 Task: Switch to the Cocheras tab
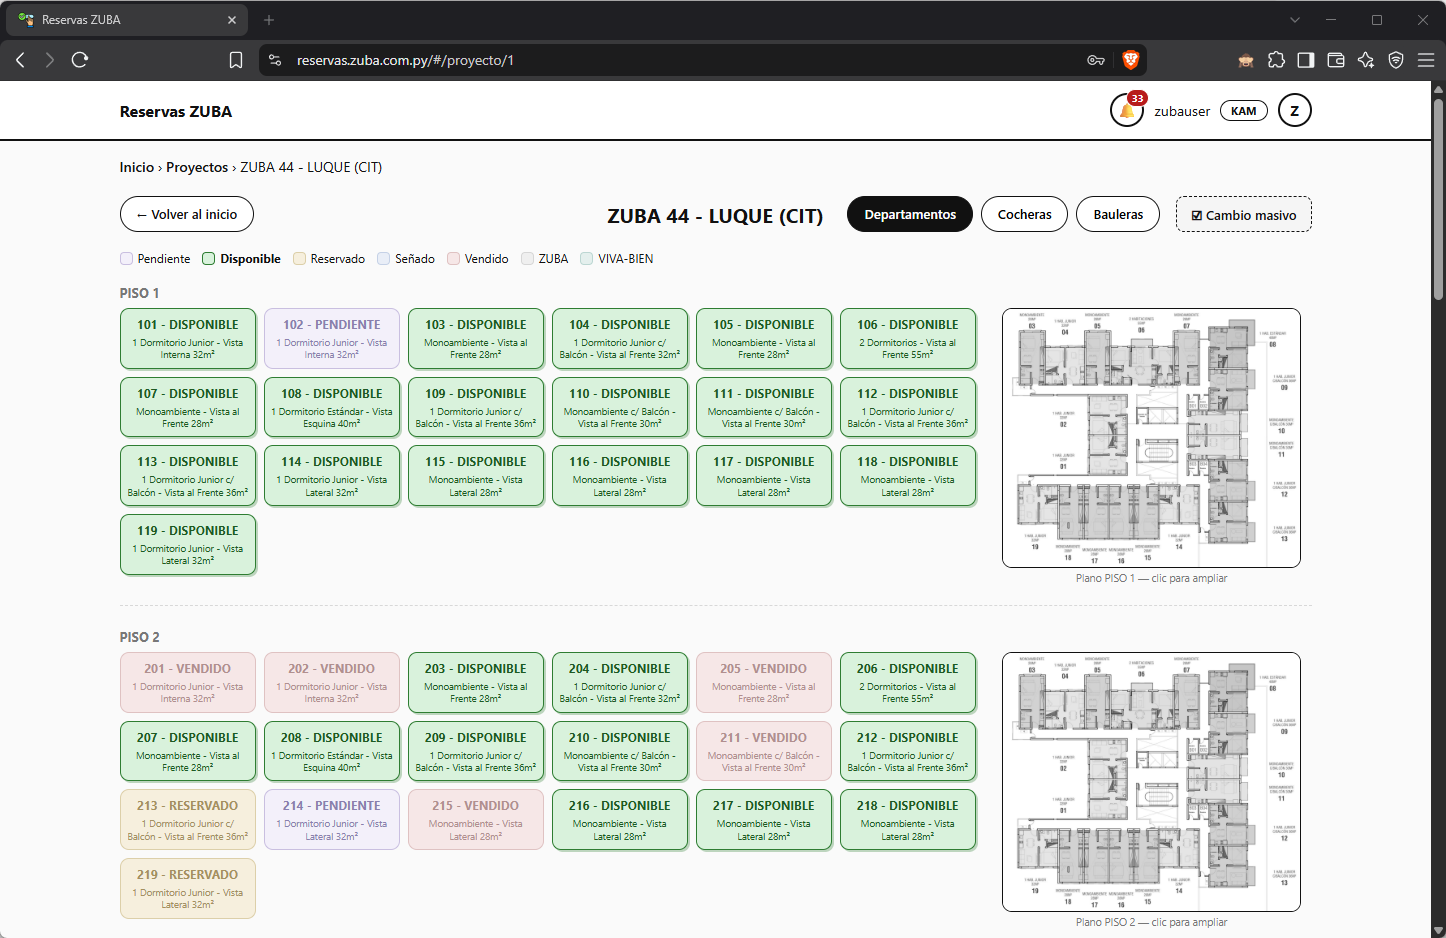(x=1024, y=214)
